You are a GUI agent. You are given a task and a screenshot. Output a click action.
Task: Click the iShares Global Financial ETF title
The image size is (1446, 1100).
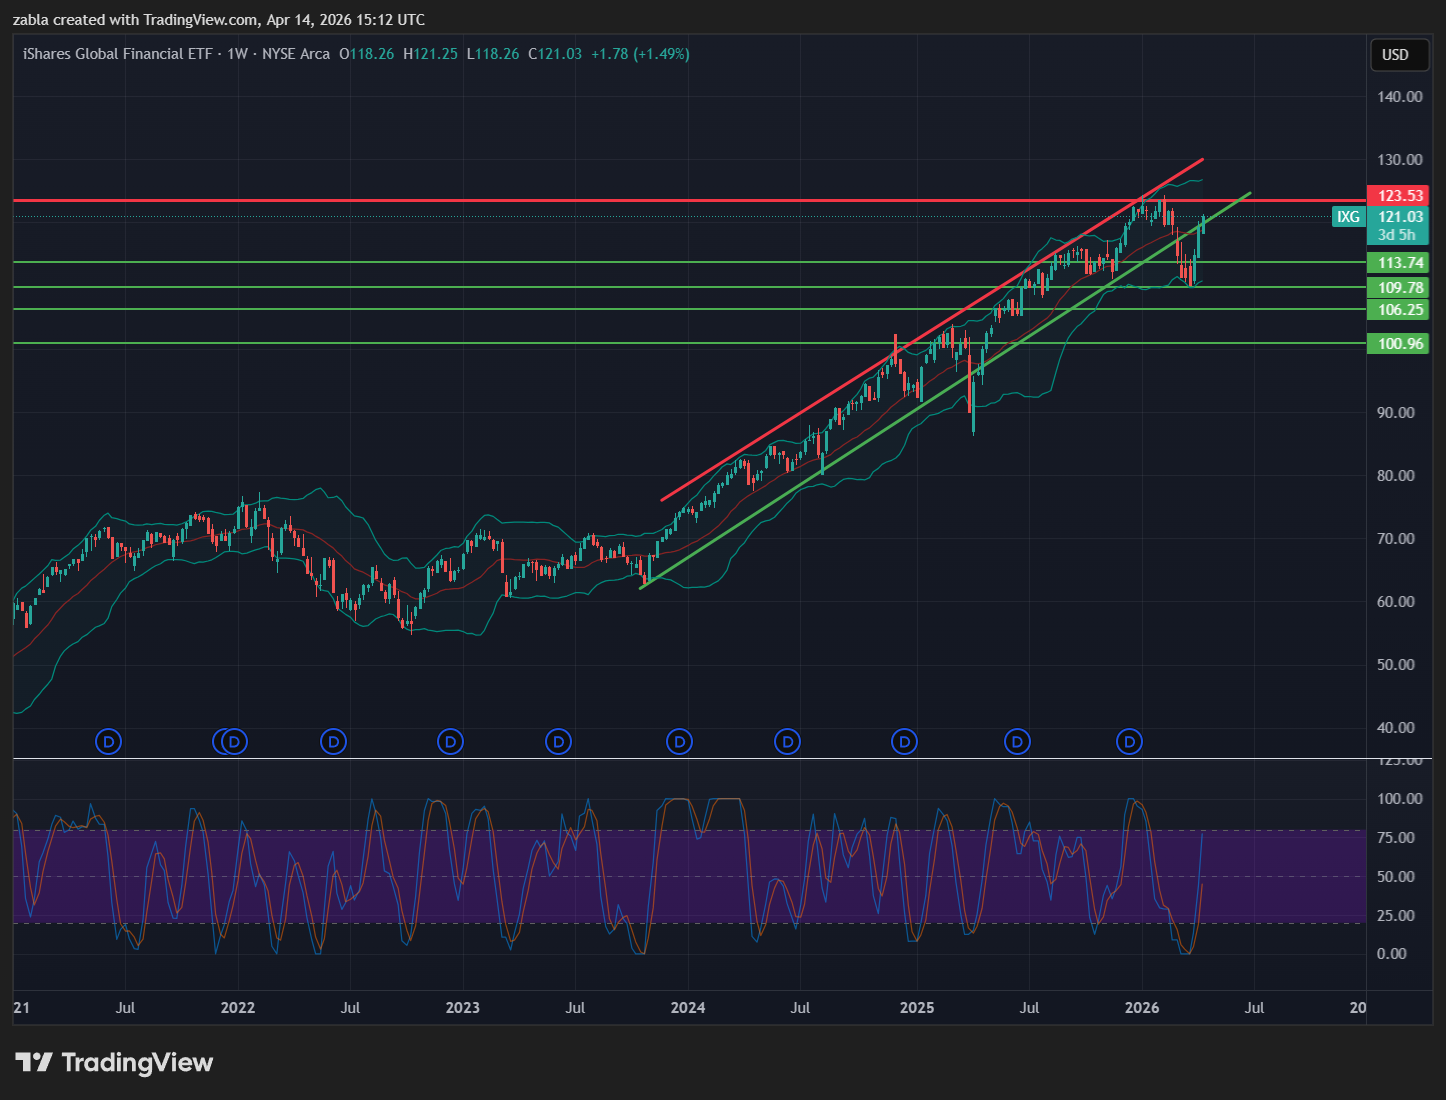point(117,54)
